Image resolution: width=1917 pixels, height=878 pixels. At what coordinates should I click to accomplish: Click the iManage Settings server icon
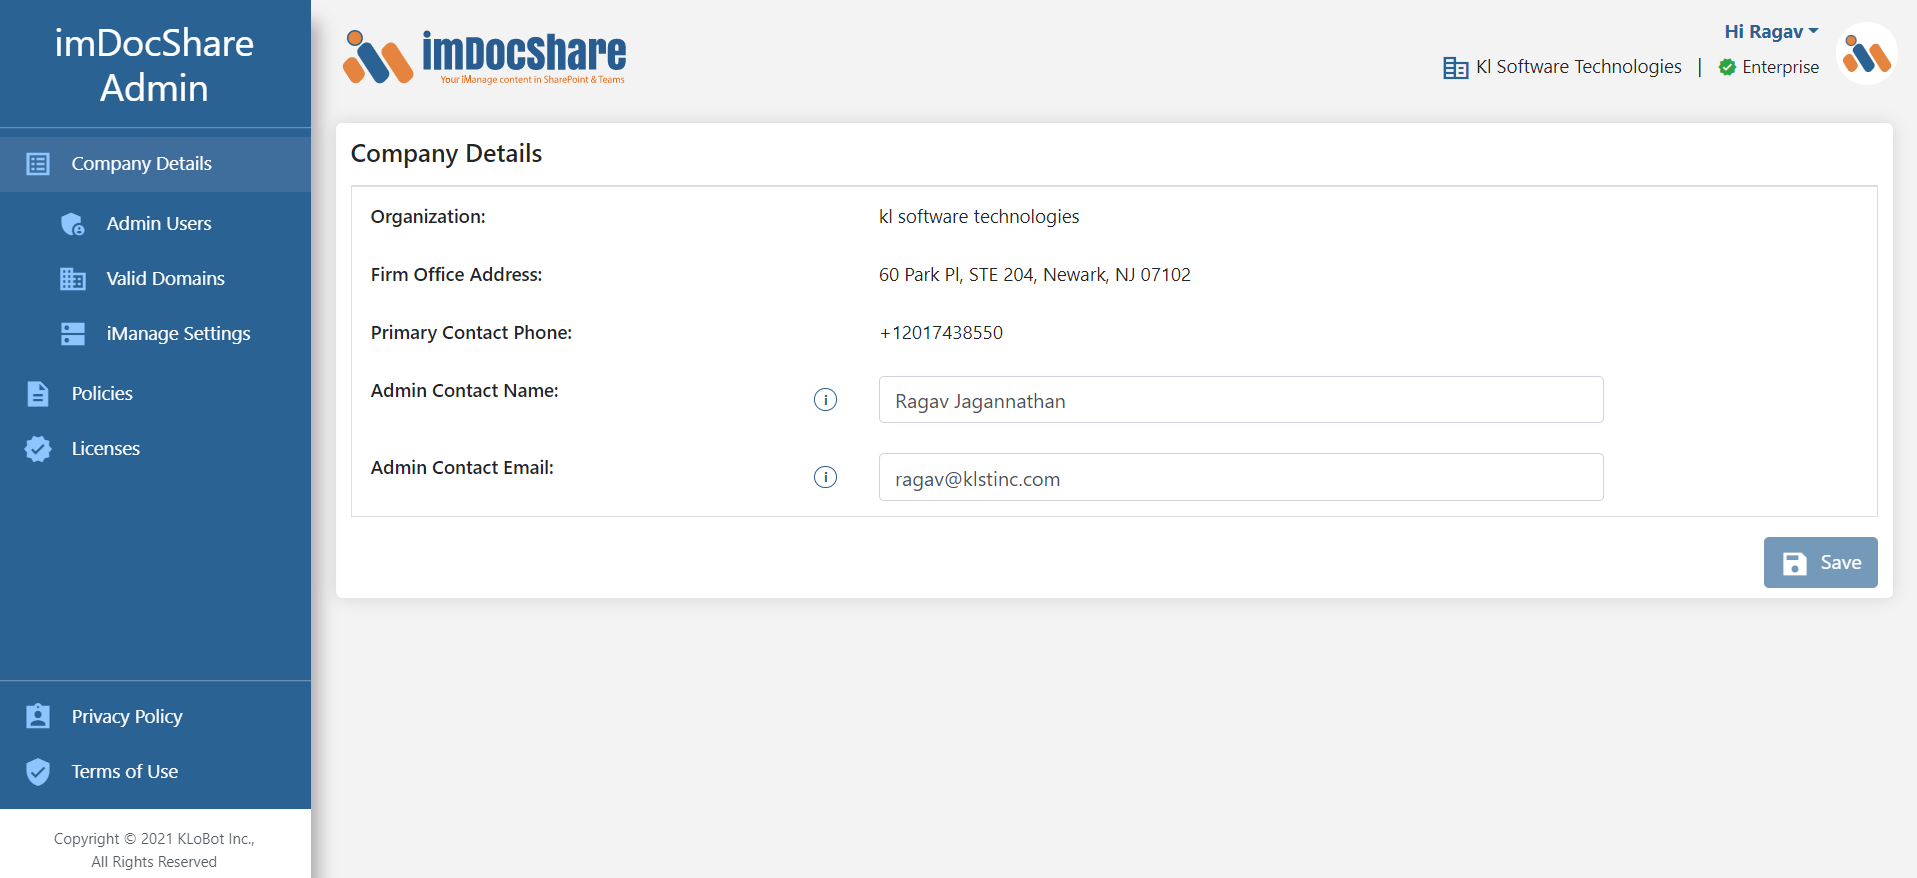pyautogui.click(x=73, y=334)
